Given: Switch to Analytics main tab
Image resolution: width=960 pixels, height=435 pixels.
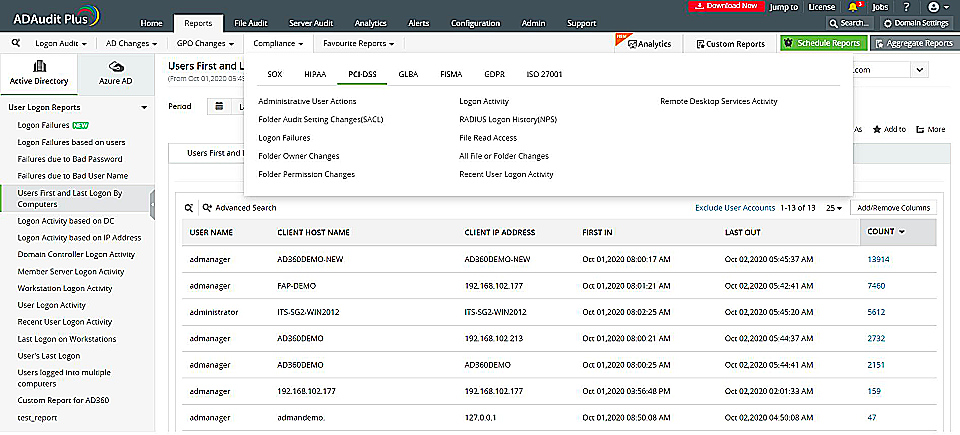Looking at the screenshot, I should pyautogui.click(x=370, y=24).
